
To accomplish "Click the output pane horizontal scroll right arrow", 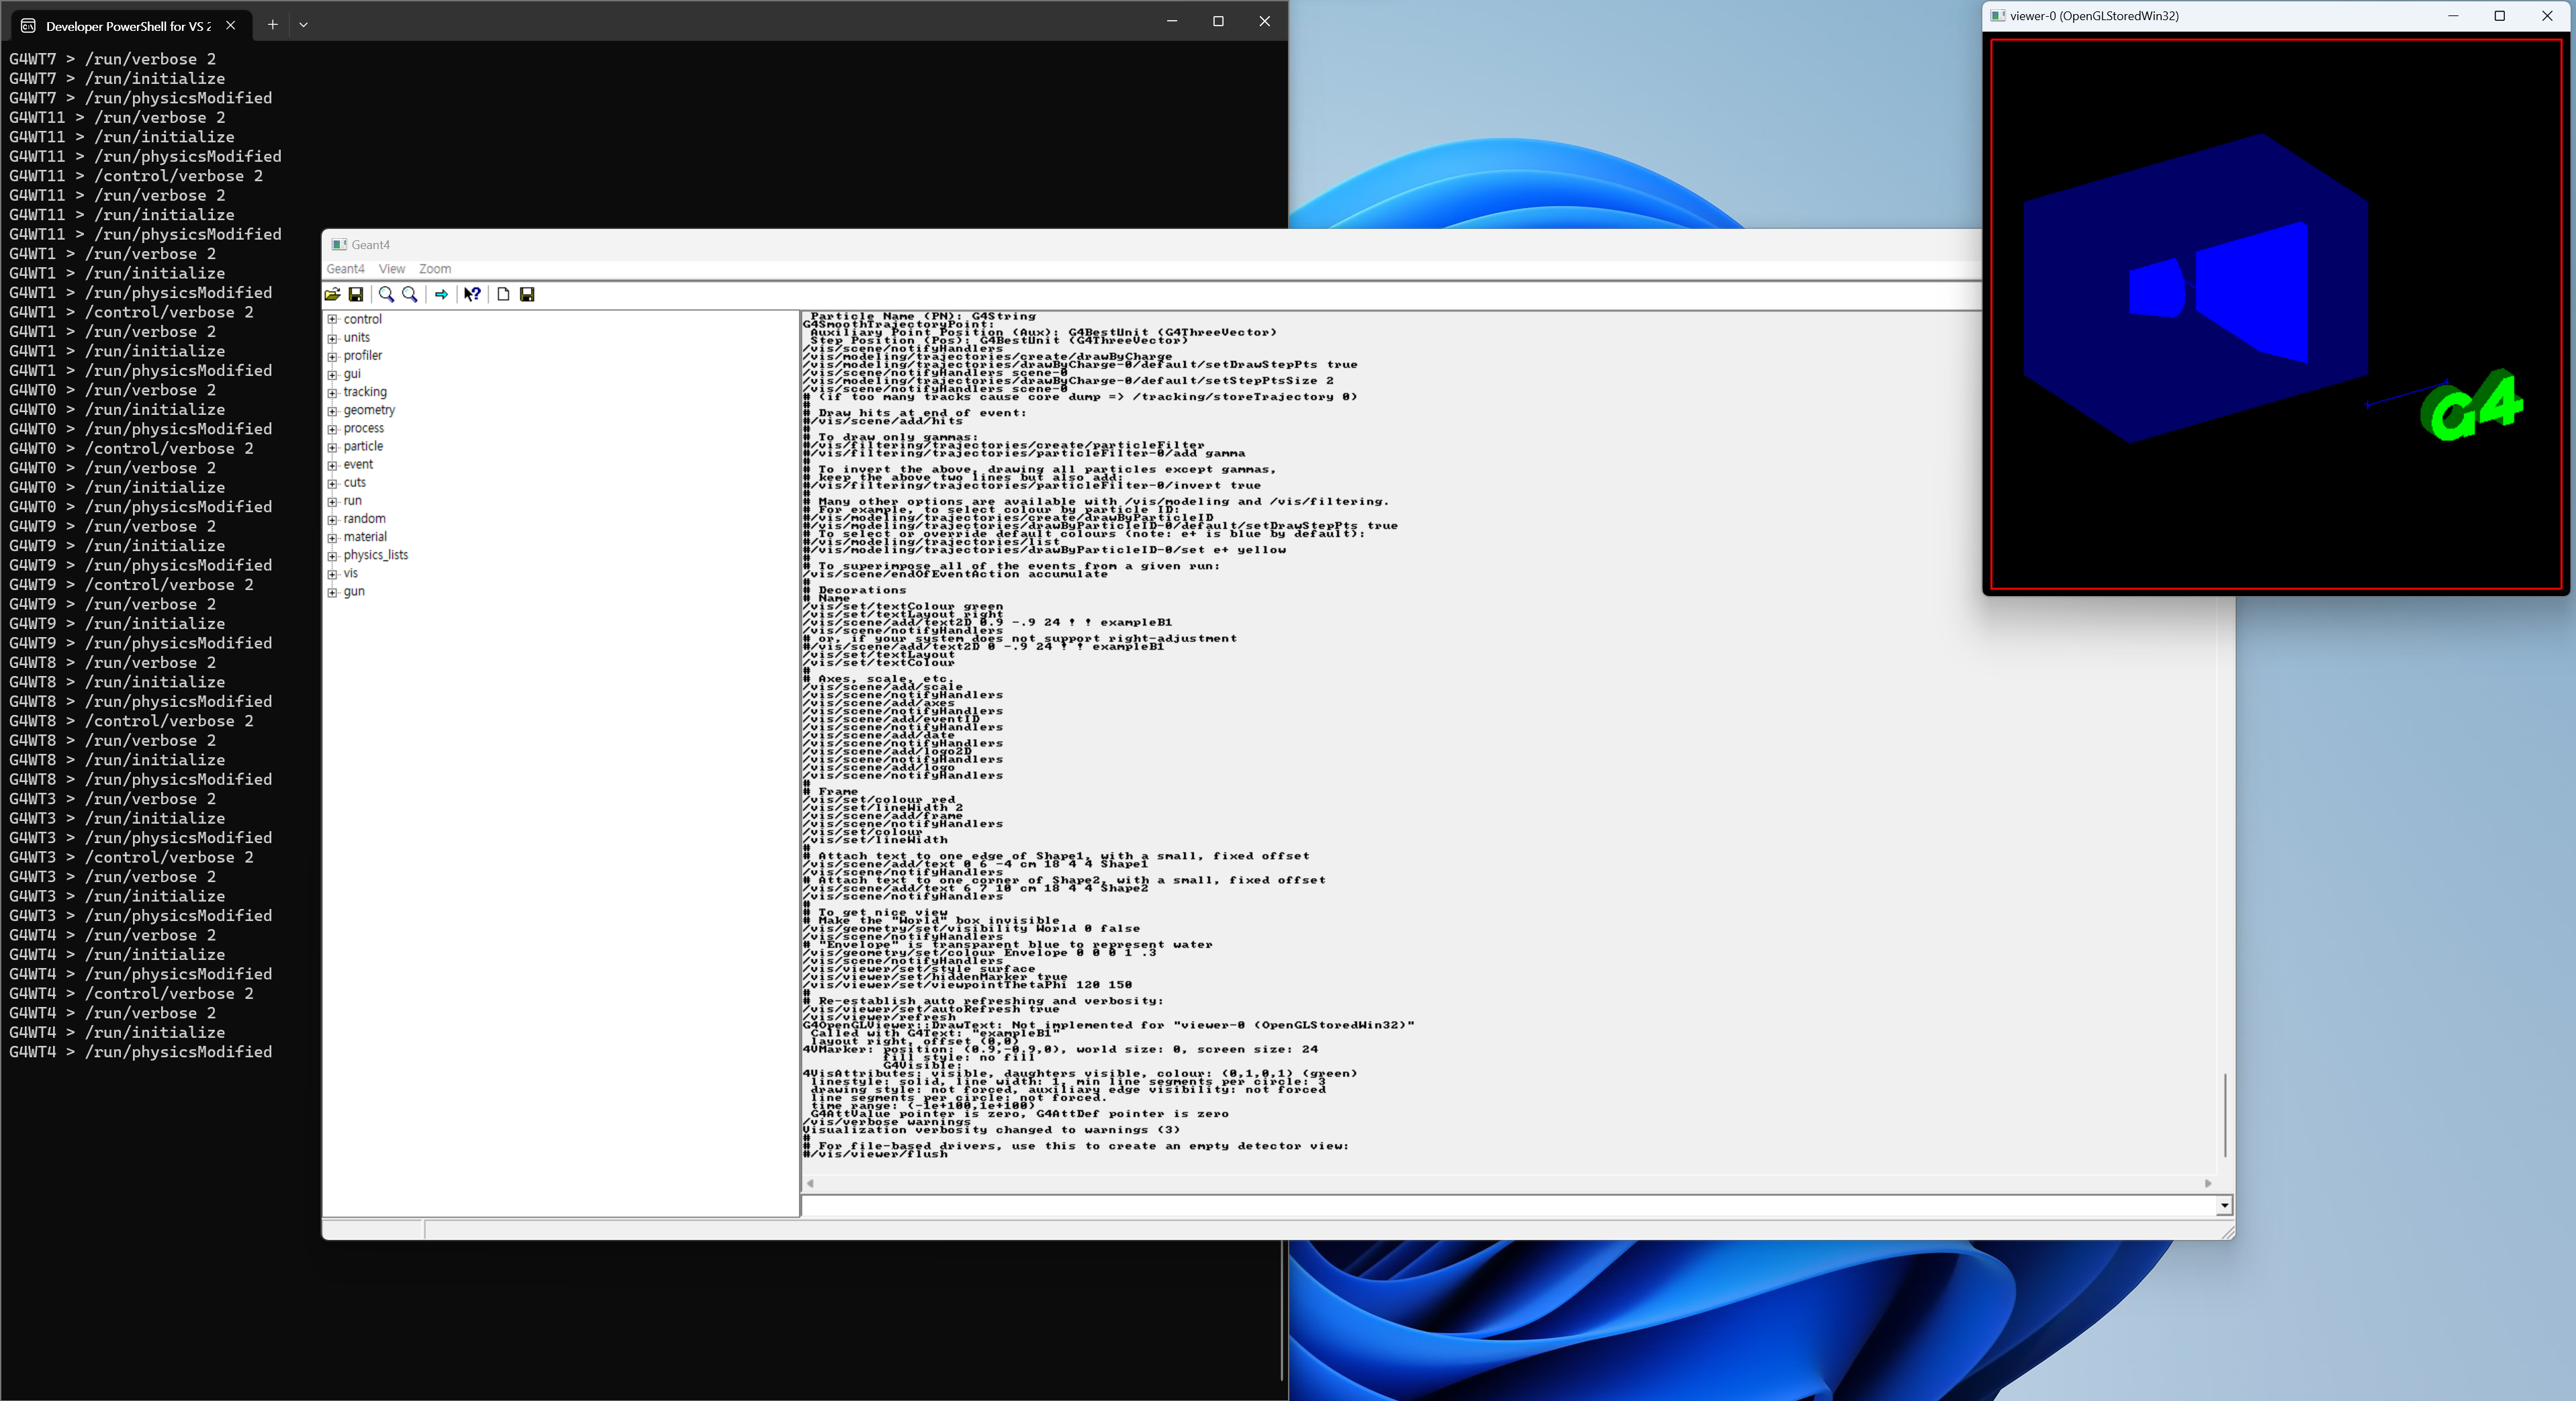I will coord(2208,1184).
